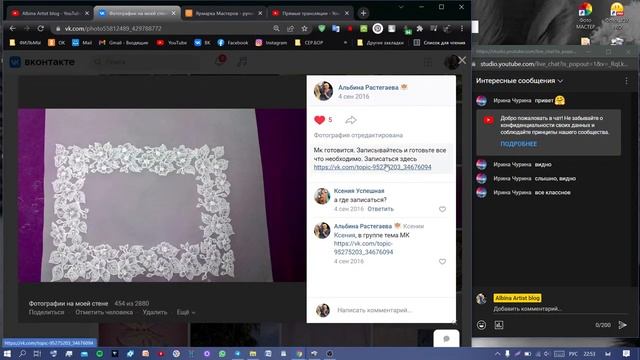Like the photo with the red heart
The height and width of the screenshot is (360, 640).
pyautogui.click(x=320, y=120)
